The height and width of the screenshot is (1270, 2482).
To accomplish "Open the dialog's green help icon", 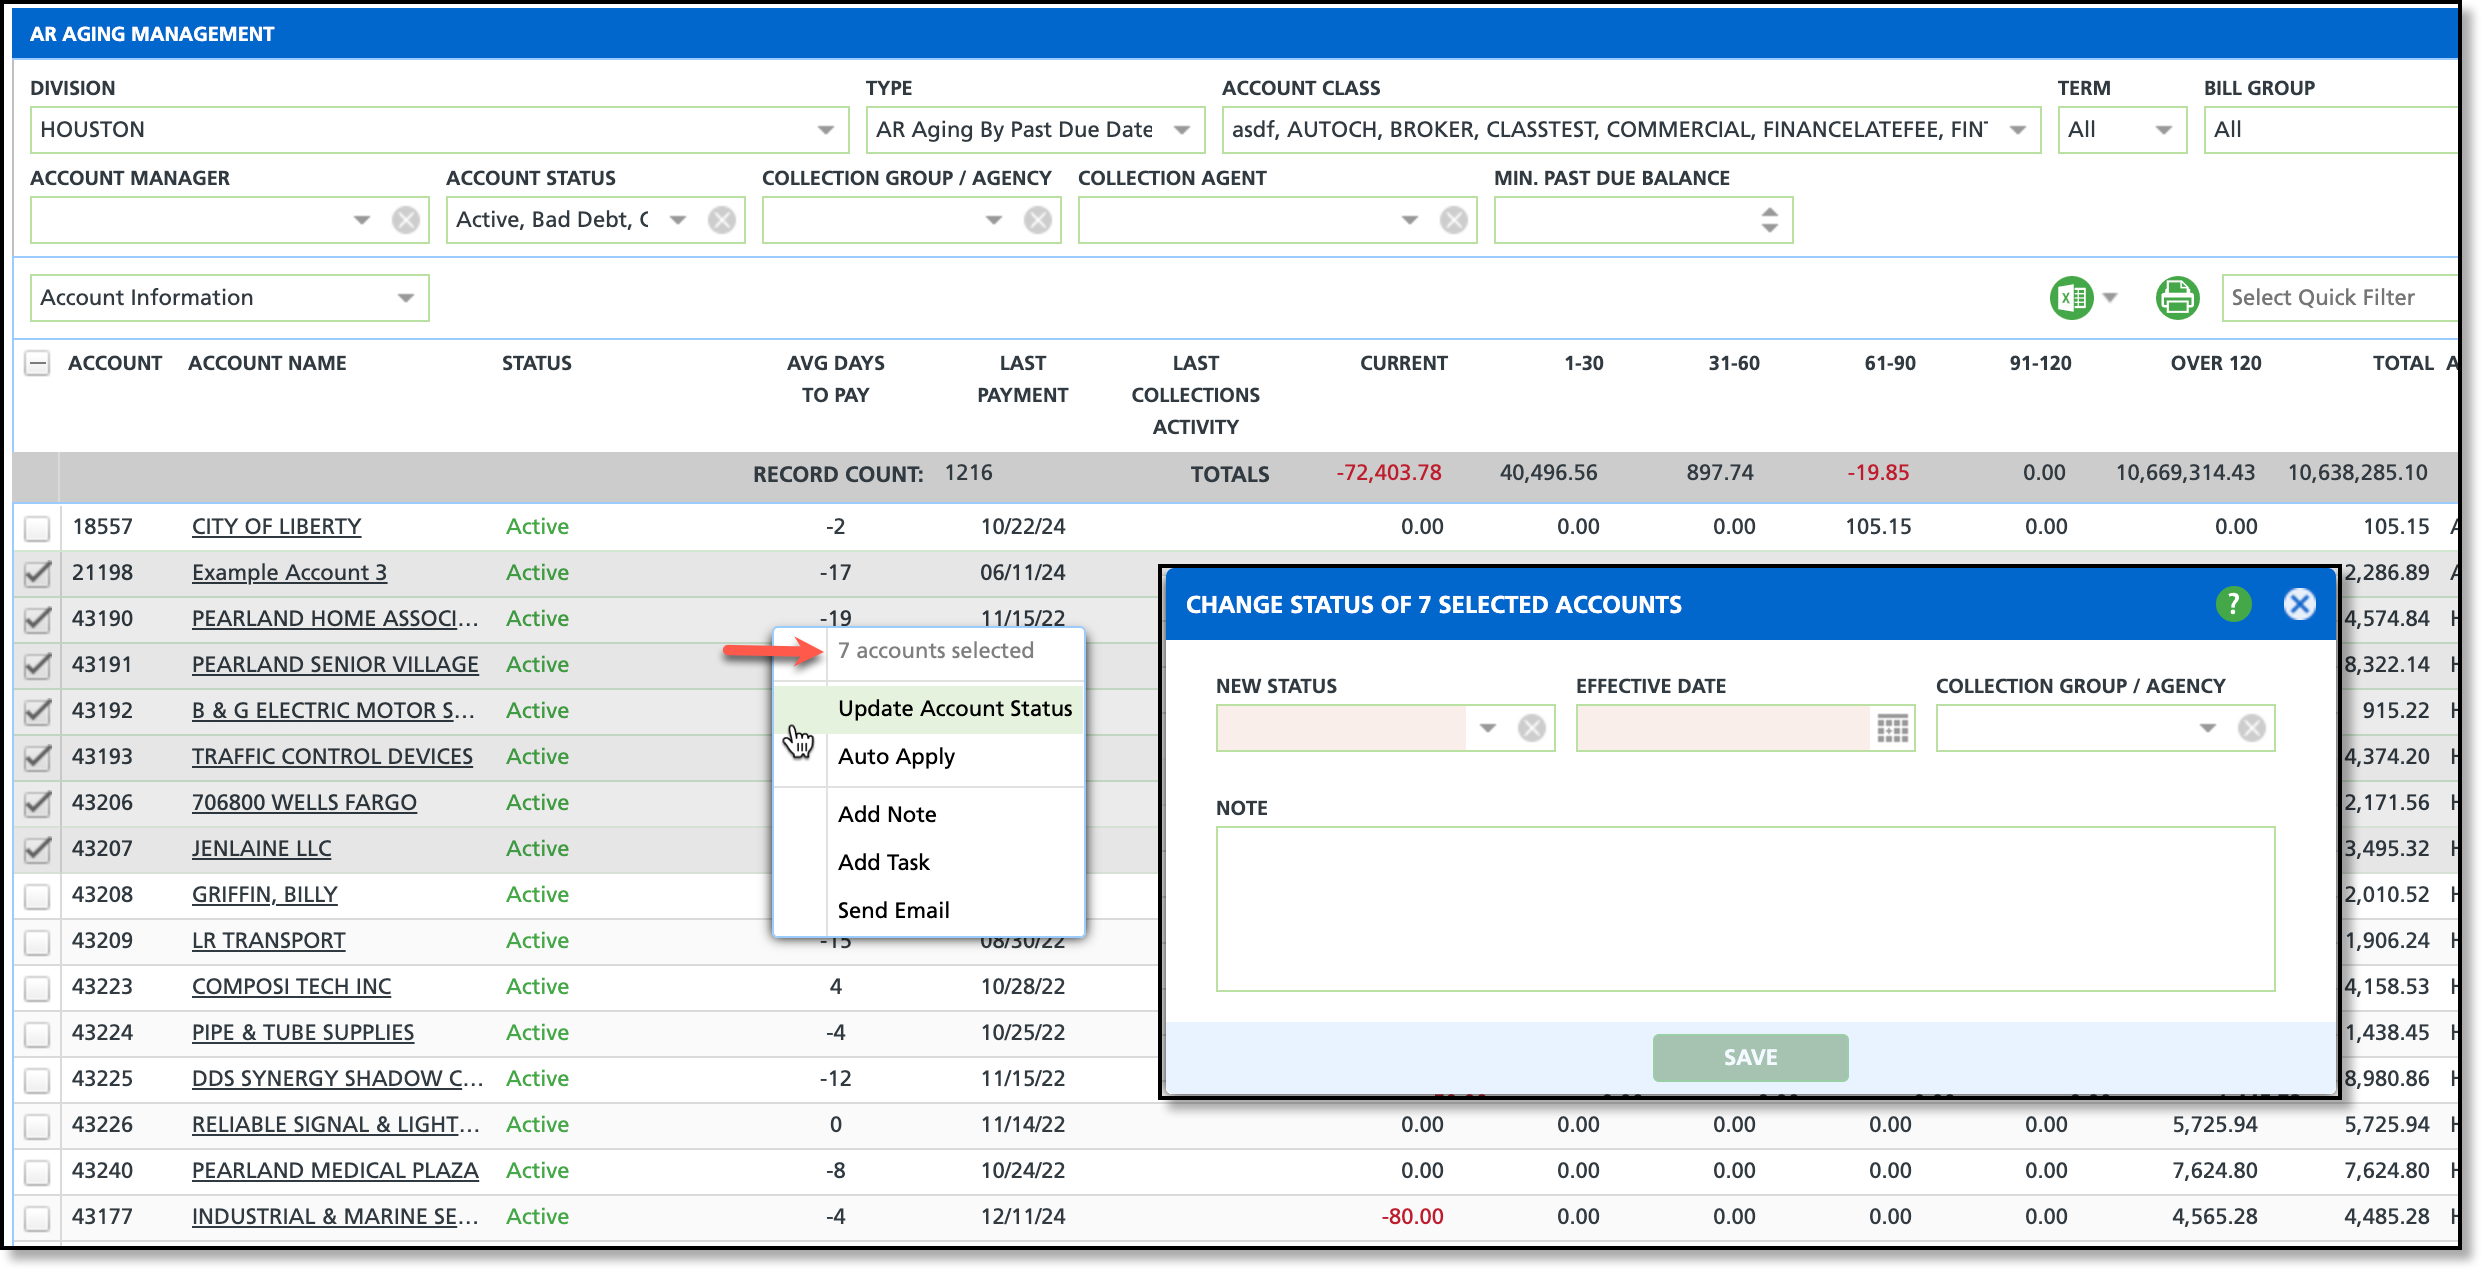I will point(2233,604).
